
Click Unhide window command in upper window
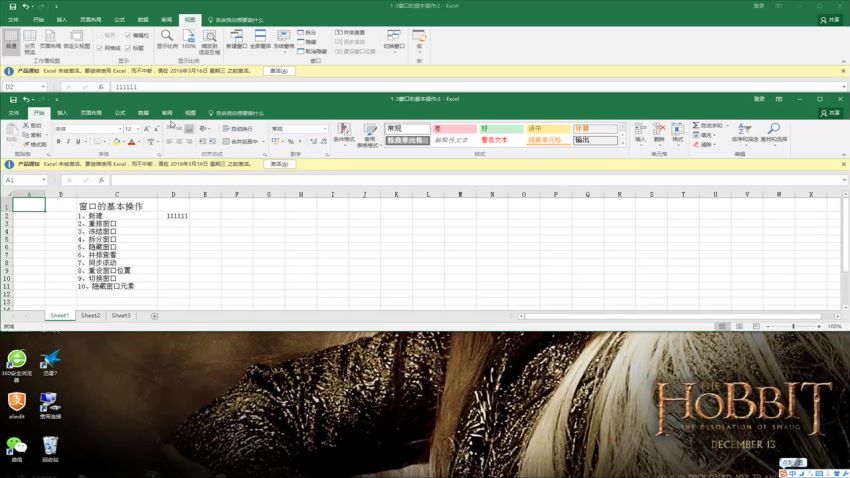click(312, 51)
